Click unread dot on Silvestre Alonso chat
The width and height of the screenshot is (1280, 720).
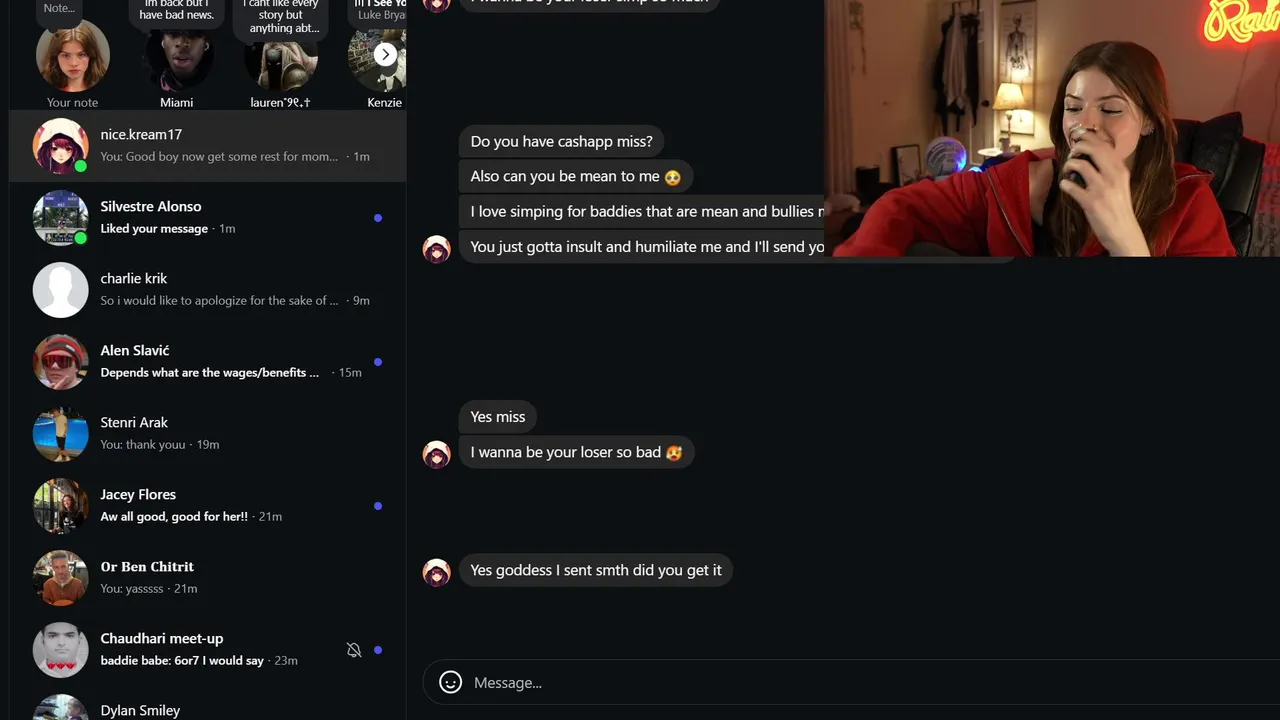[x=378, y=218]
